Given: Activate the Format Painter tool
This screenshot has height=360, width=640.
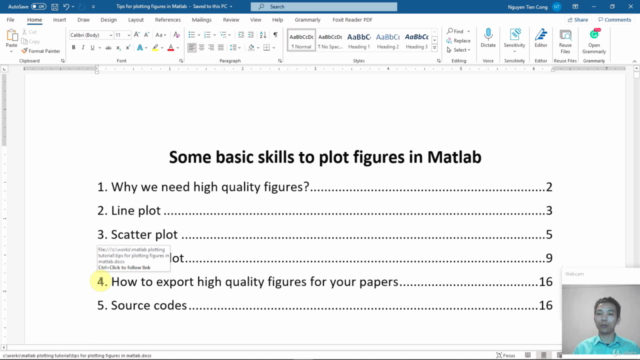Looking at the screenshot, I should click(x=41, y=51).
